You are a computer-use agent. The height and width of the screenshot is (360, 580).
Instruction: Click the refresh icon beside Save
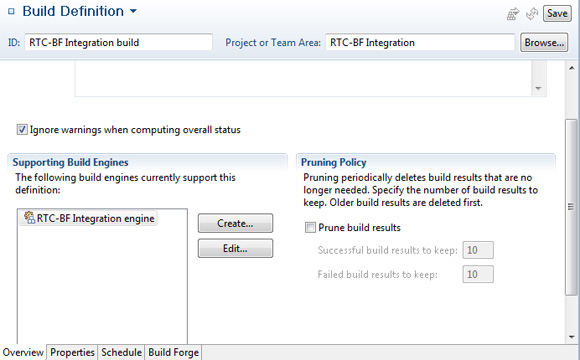click(x=532, y=14)
